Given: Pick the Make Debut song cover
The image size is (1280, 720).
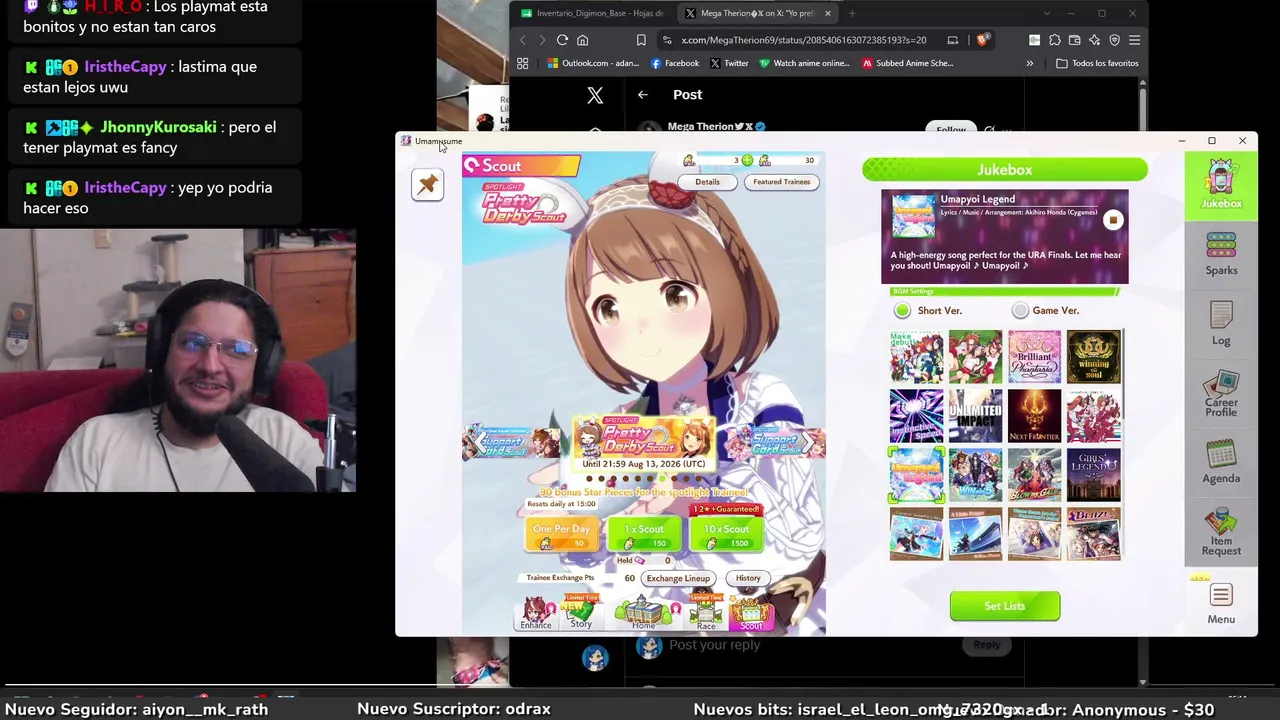Looking at the screenshot, I should (x=917, y=357).
